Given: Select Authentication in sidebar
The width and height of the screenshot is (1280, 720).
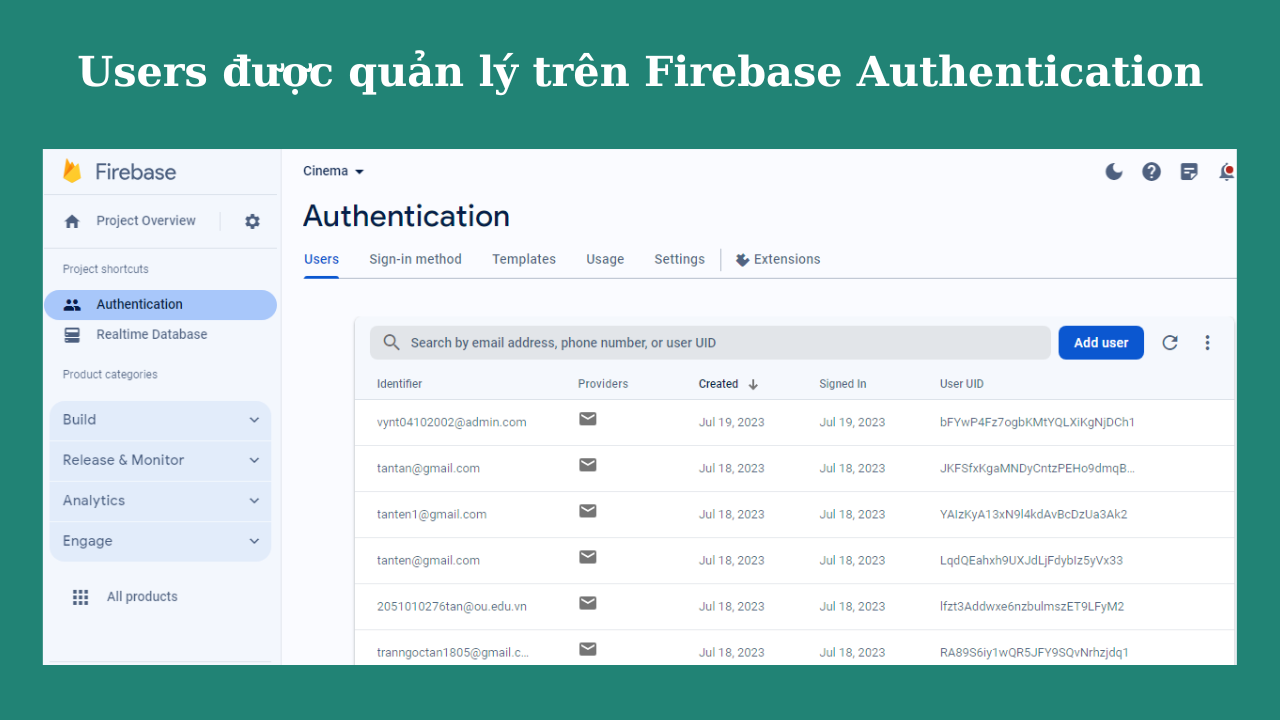Looking at the screenshot, I should click(x=160, y=305).
